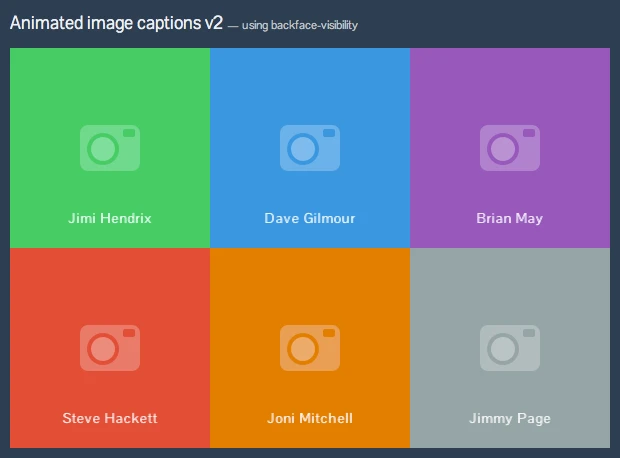Select the Joni Mitchell caption text

pyautogui.click(x=310, y=418)
